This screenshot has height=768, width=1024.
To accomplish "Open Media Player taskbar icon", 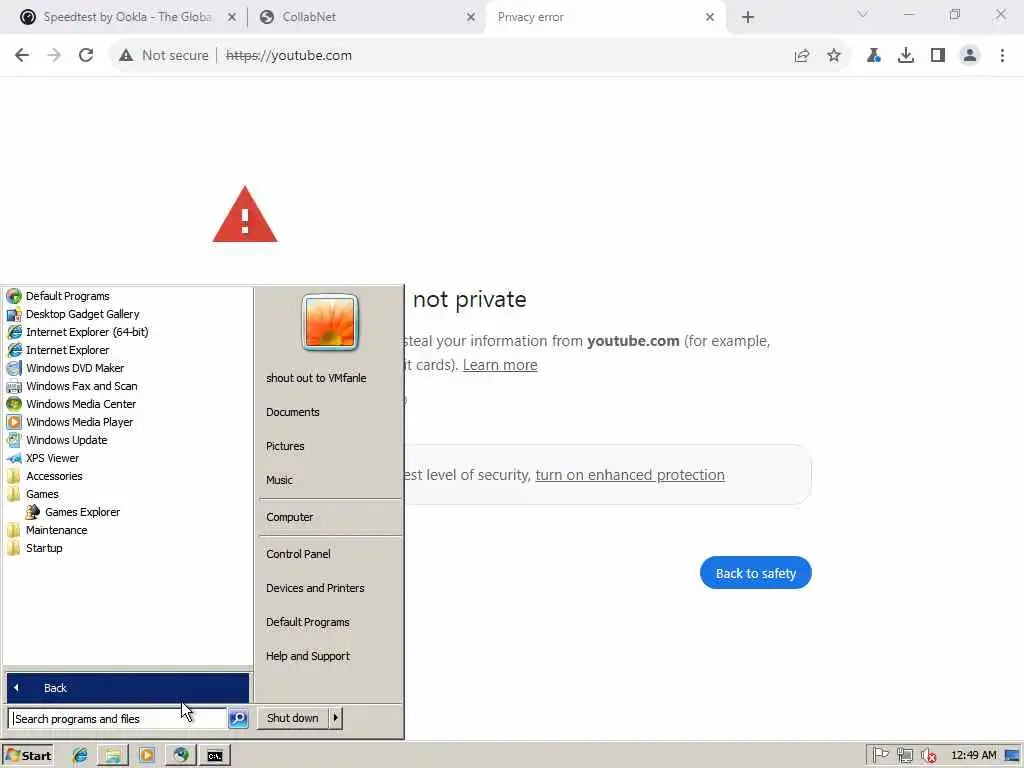I will click(146, 756).
